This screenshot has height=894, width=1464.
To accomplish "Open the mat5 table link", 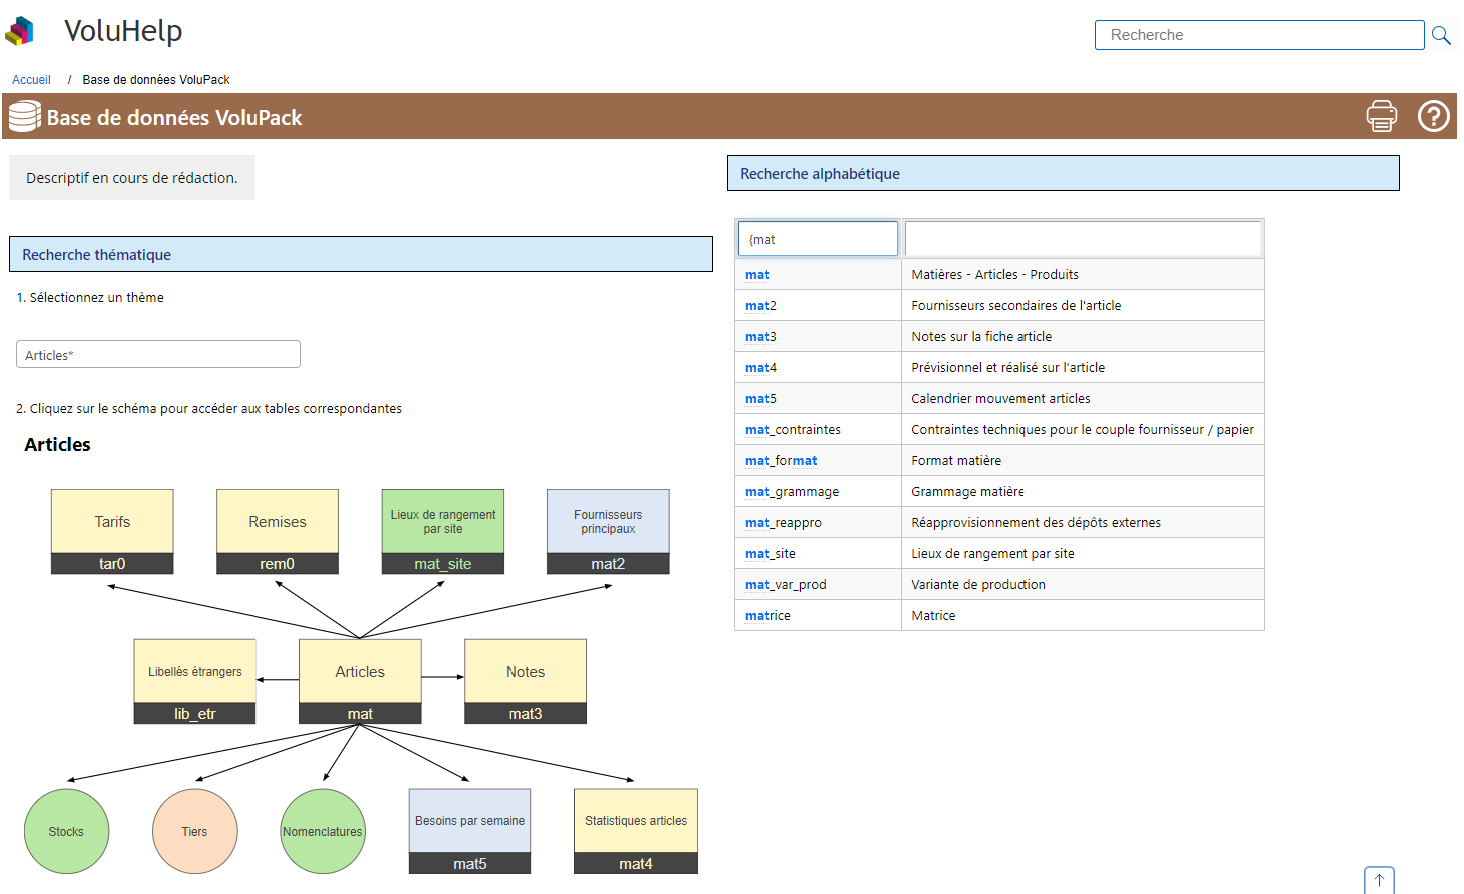I will pyautogui.click(x=761, y=399).
